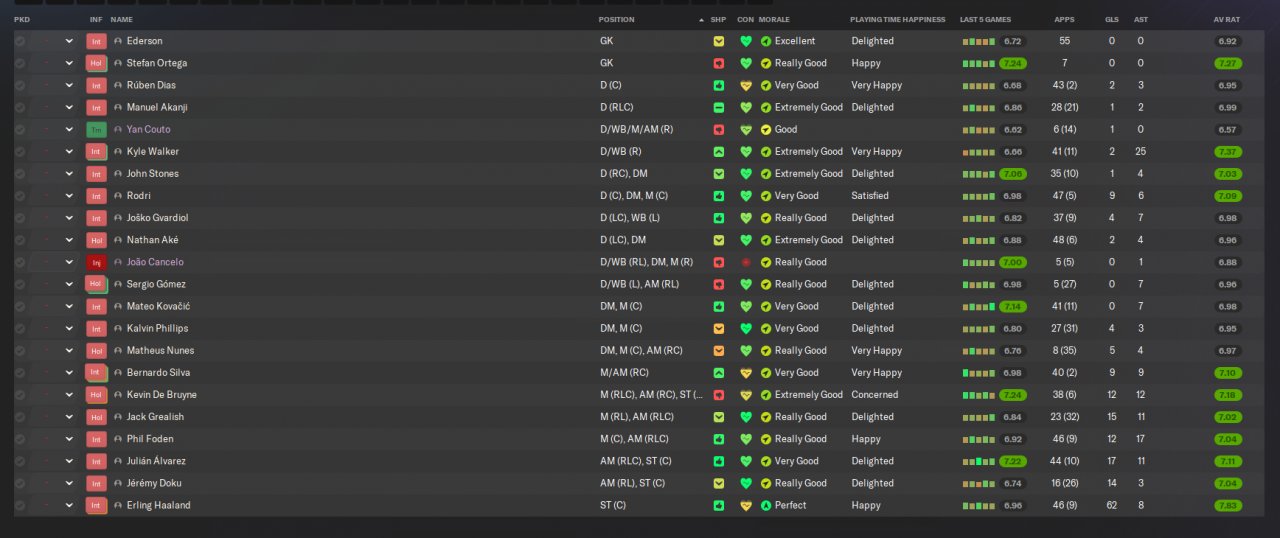Open Kevin De Bruyne's player profile
Viewport: 1280px width, 538px height.
[x=162, y=395]
